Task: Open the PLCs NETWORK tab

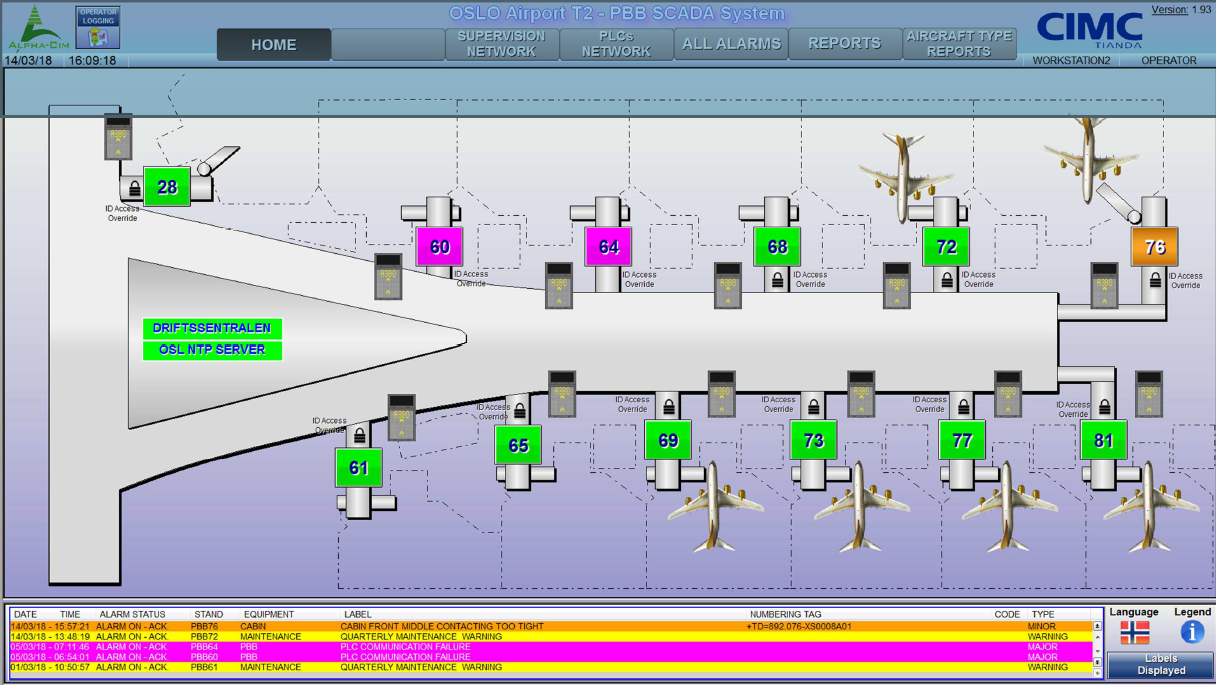Action: click(616, 44)
